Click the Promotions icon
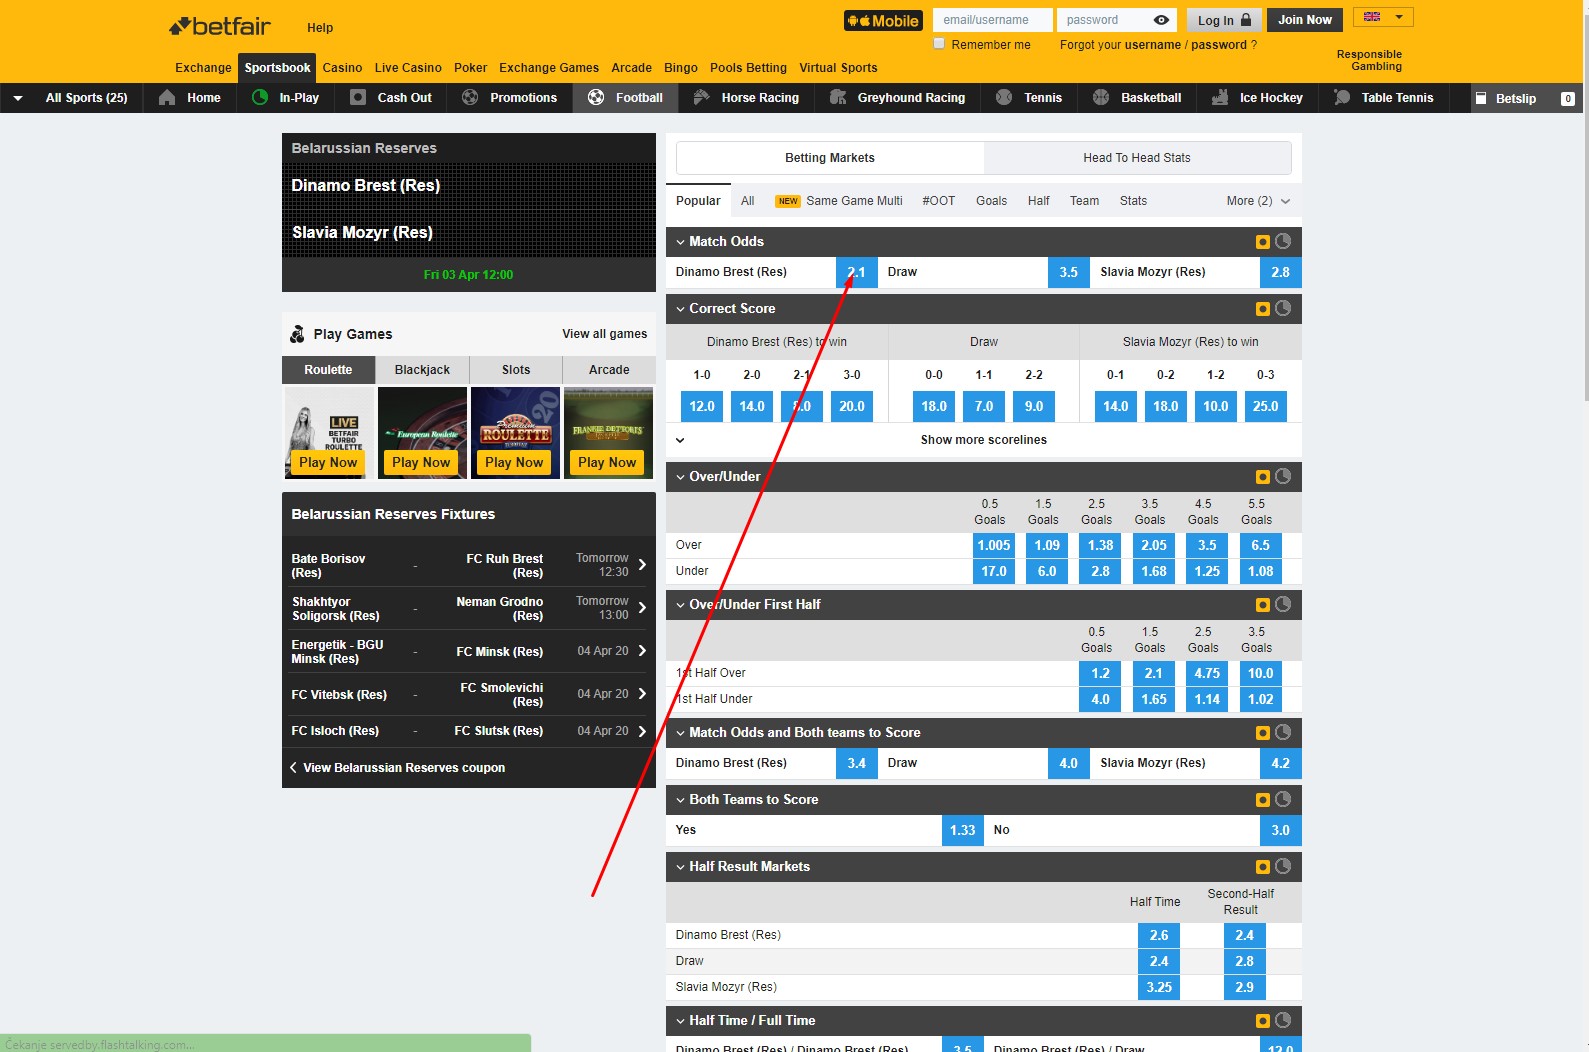 pos(470,98)
